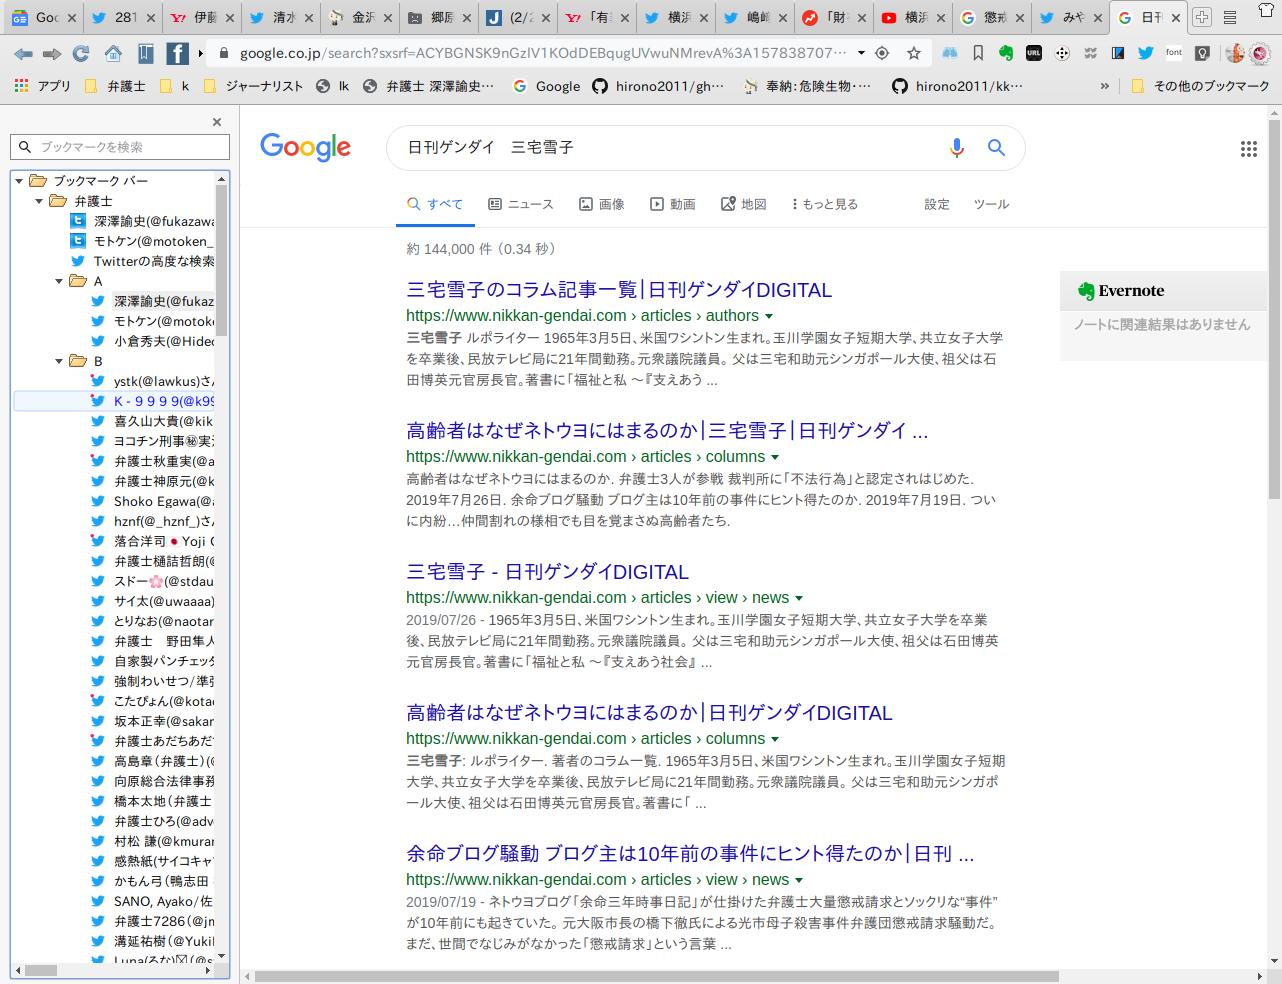Open the font extension icon
This screenshot has height=984, width=1282.
pos(1173,53)
